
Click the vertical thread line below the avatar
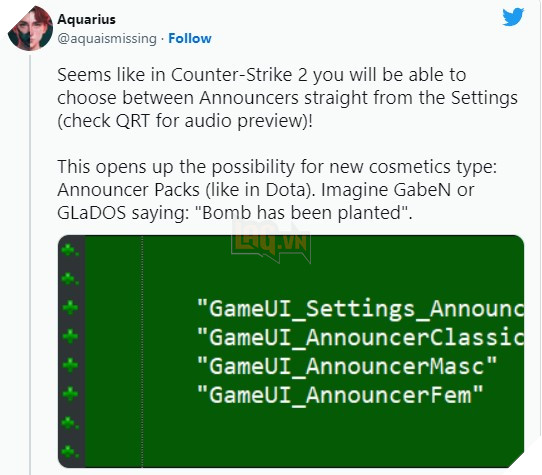tap(30, 264)
